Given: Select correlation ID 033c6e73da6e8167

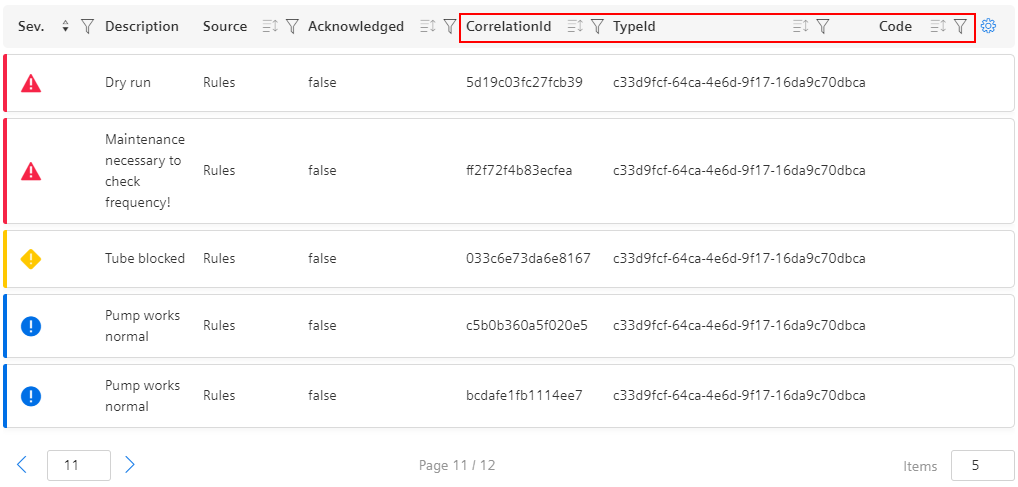Looking at the screenshot, I should click(528, 258).
